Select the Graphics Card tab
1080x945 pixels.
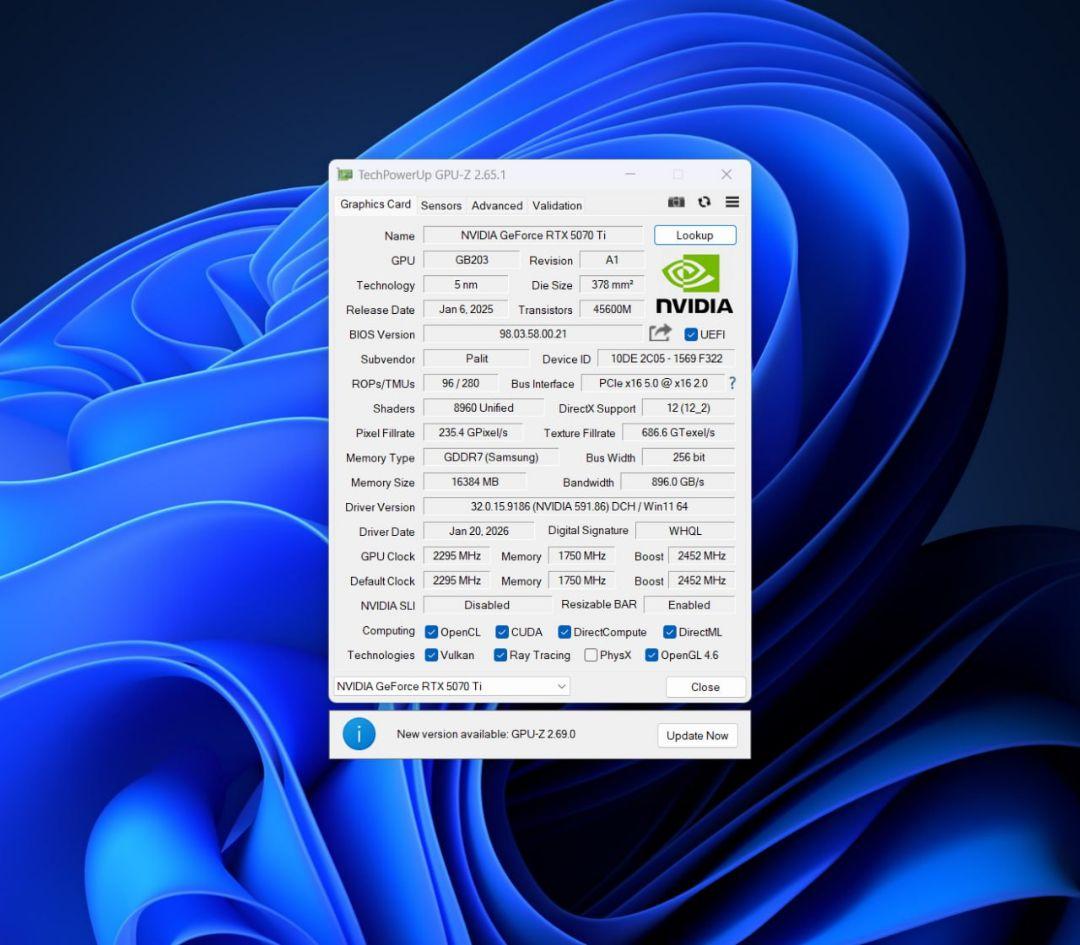pos(375,204)
